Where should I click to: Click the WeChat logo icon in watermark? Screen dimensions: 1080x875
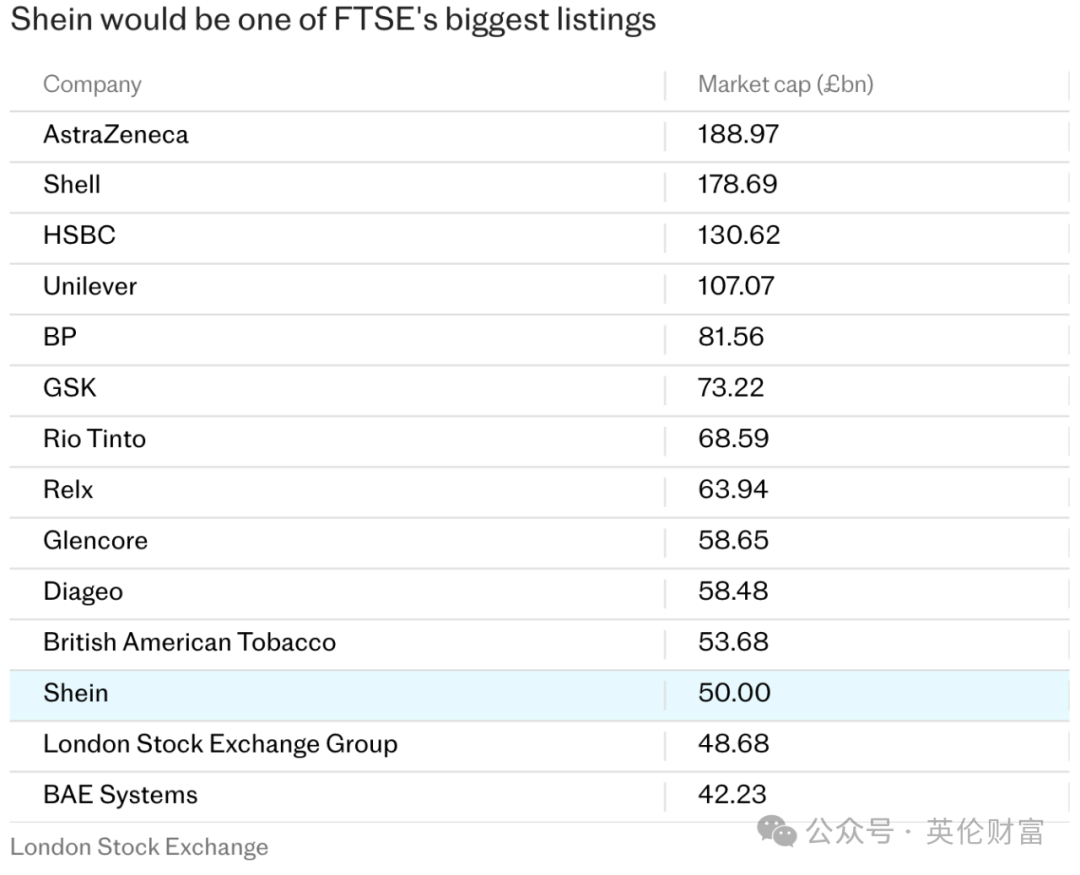tap(777, 832)
